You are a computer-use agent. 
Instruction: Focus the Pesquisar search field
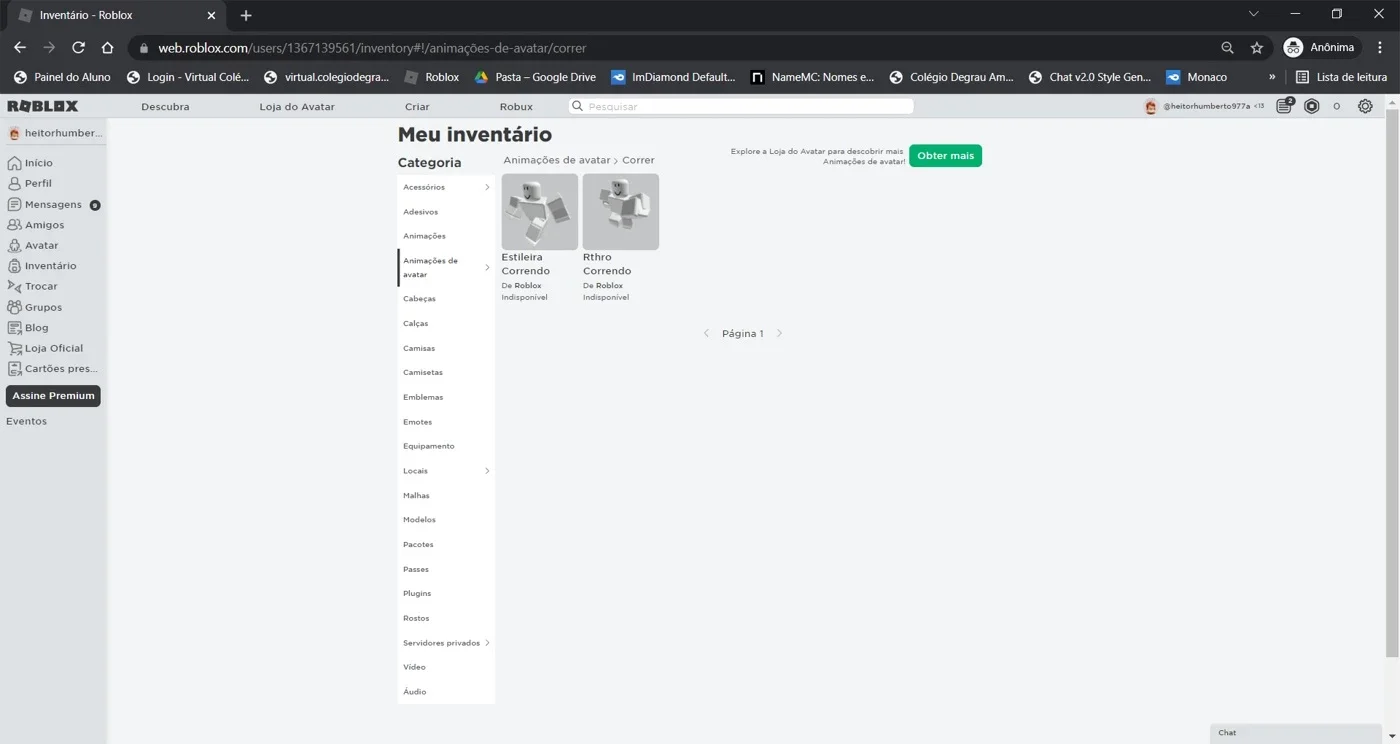coord(741,106)
